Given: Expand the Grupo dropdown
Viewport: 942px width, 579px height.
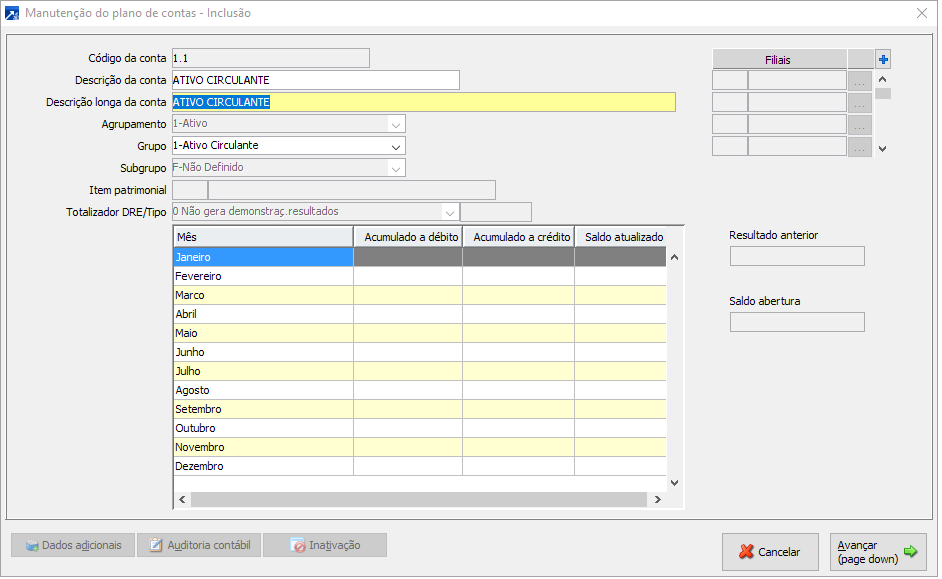Looking at the screenshot, I should coord(396,146).
